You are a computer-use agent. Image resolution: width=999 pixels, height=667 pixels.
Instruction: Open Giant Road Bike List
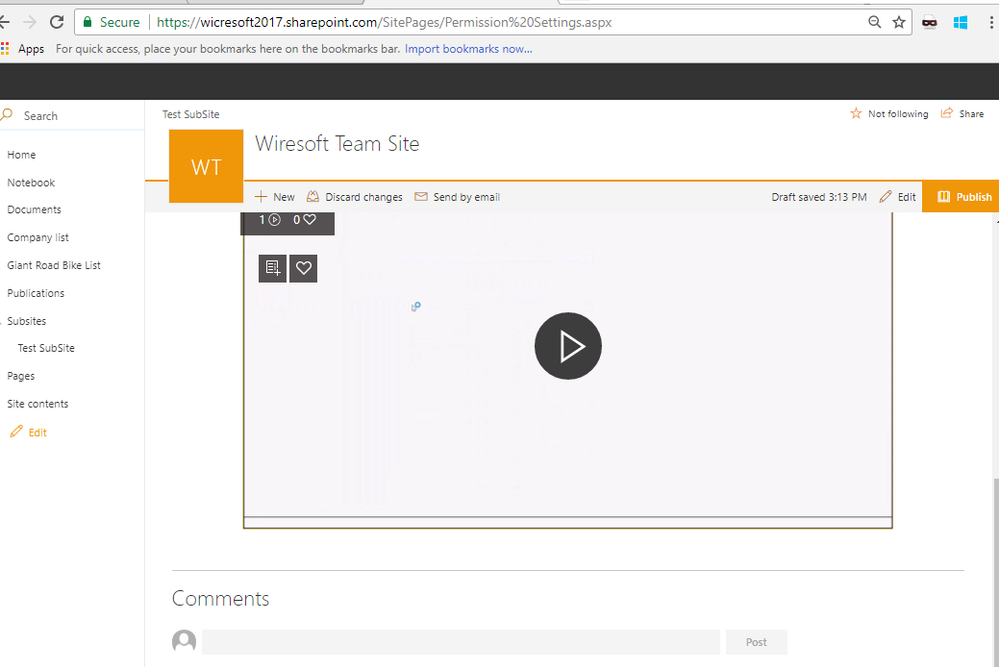[54, 265]
